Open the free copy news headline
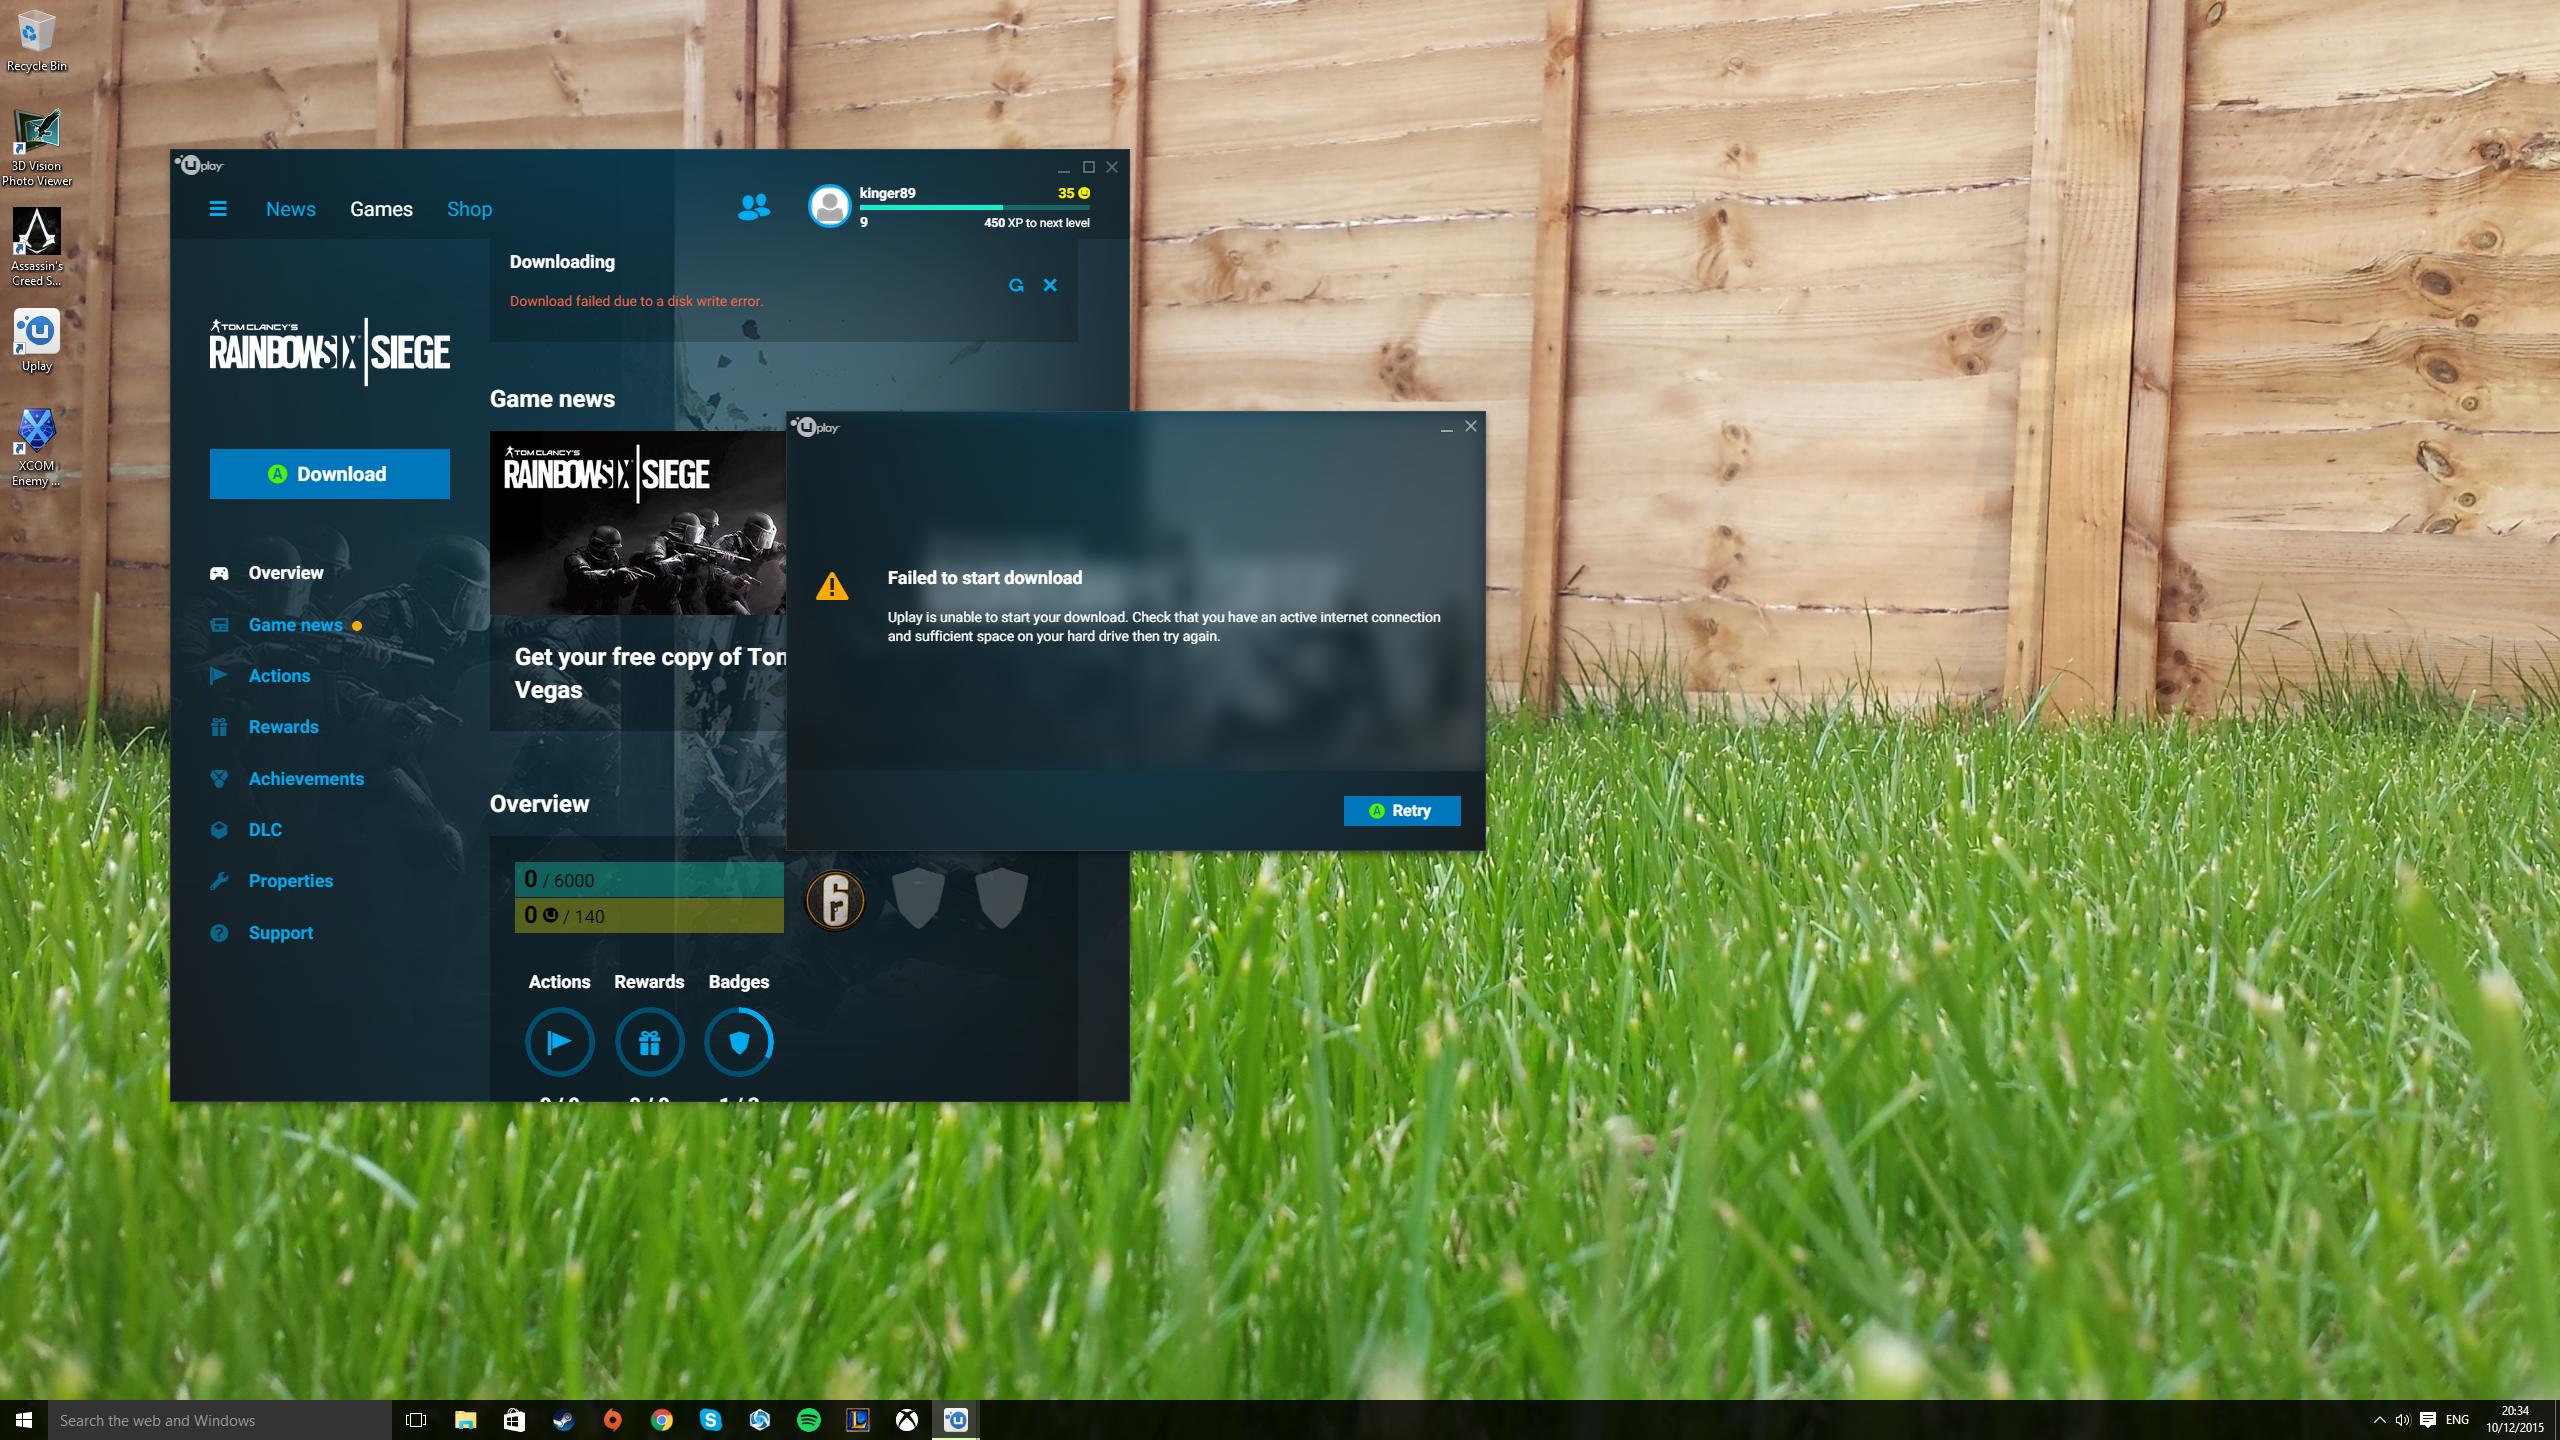Viewport: 2560px width, 1440px height. 650,673
